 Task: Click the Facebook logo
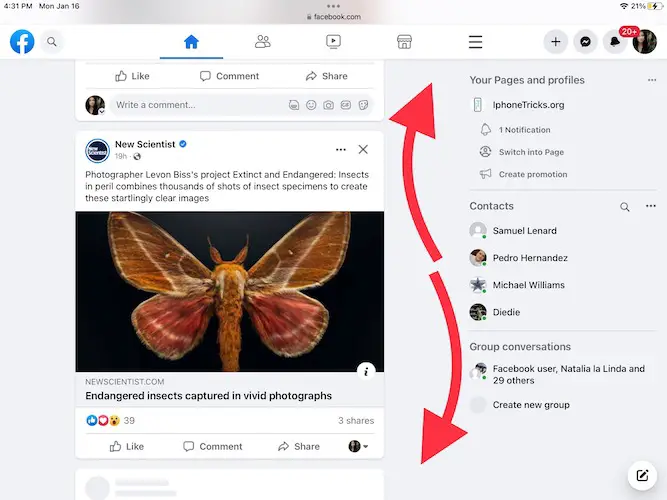(22, 42)
